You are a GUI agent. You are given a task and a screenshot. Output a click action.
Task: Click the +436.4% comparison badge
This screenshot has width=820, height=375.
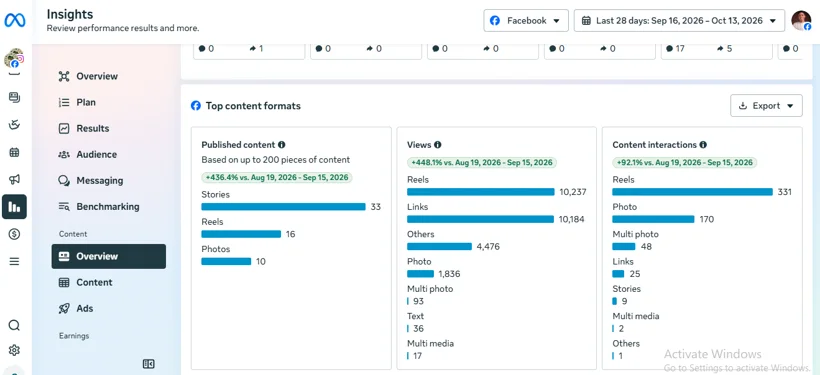pos(277,177)
